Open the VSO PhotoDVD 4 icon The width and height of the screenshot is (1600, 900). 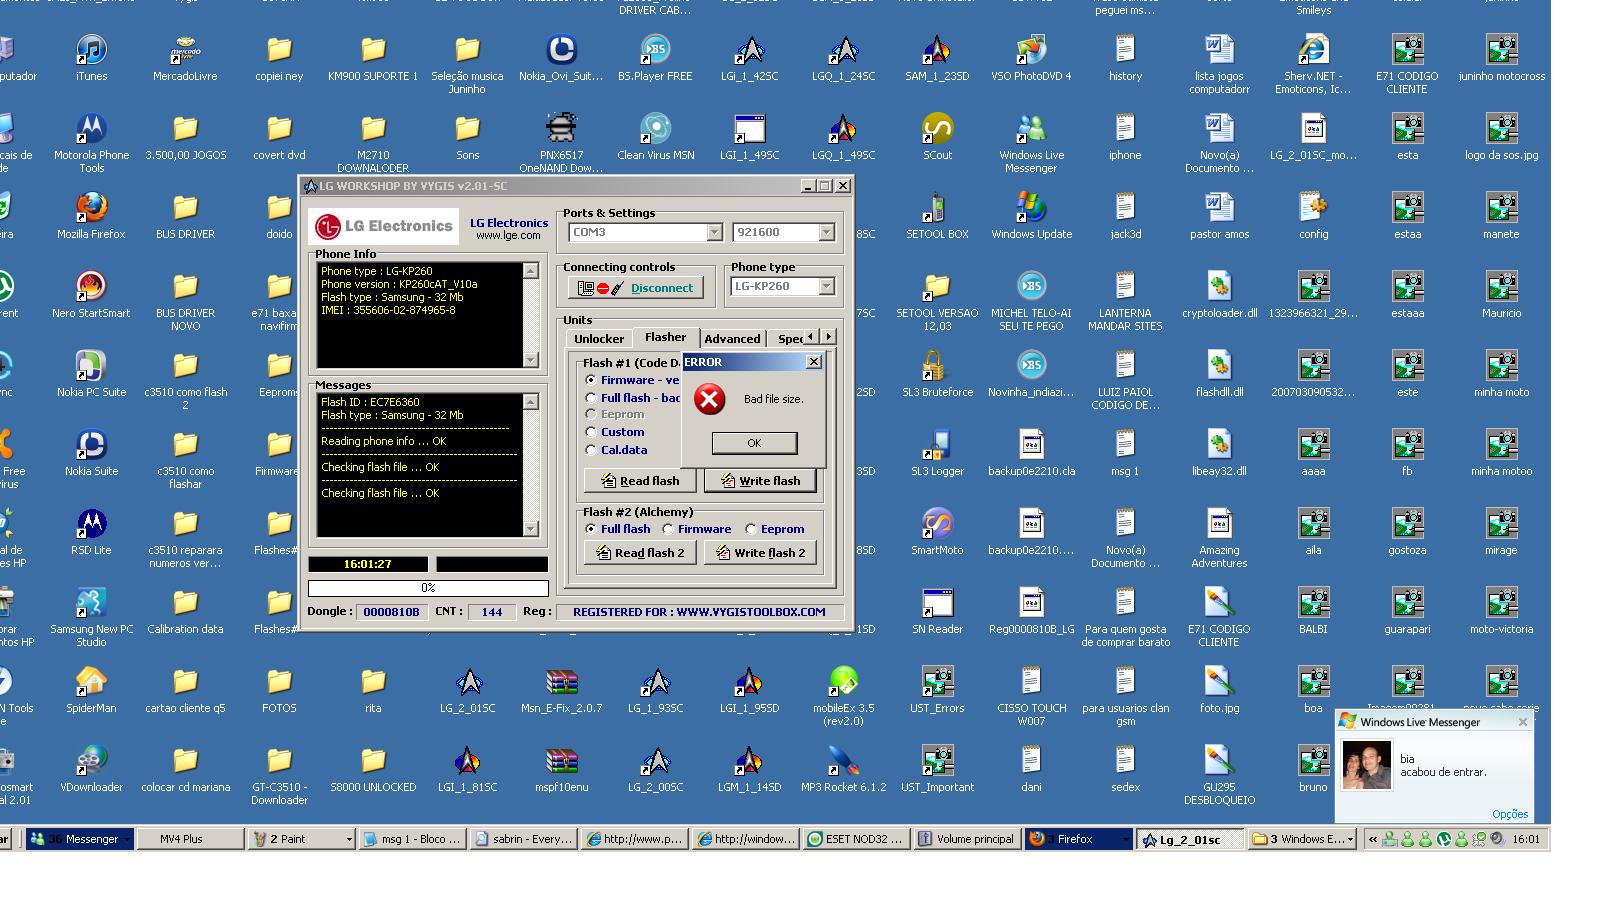click(1031, 58)
